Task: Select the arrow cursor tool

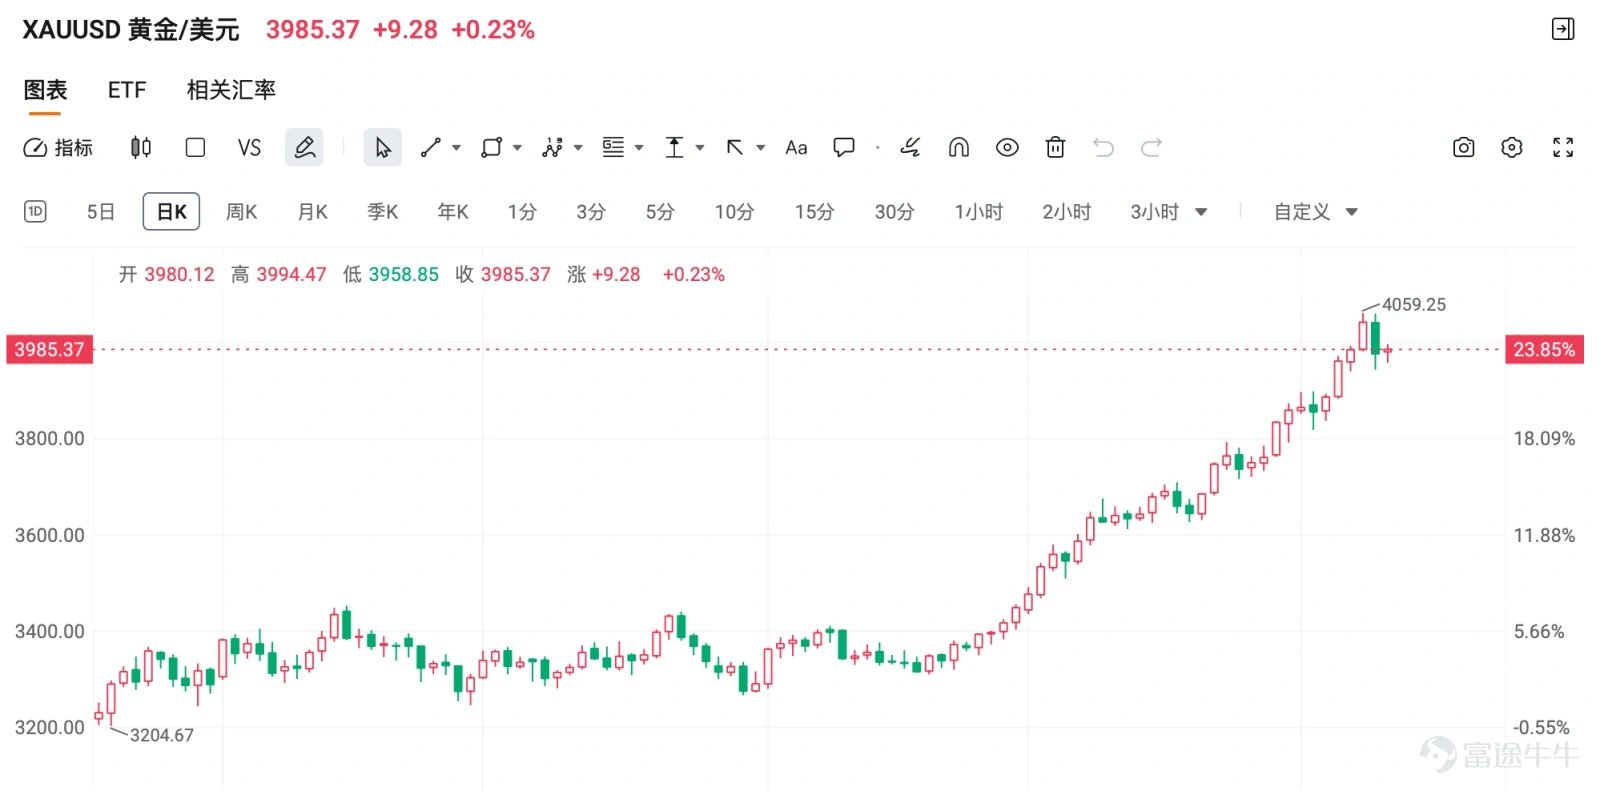Action: click(382, 148)
